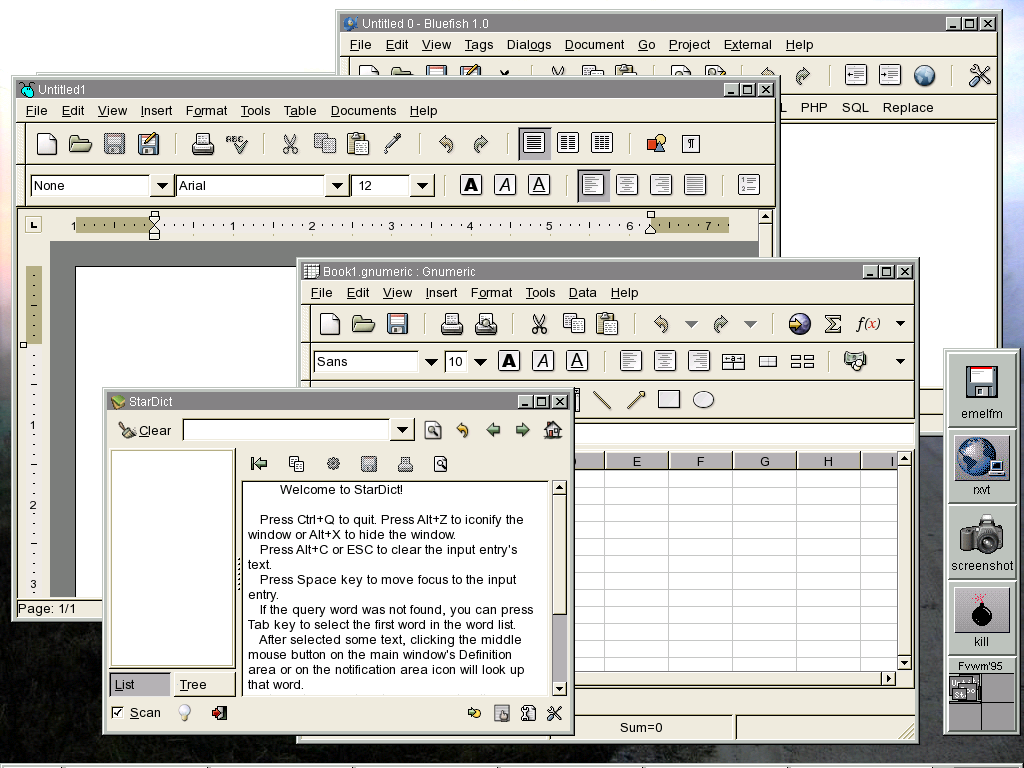Screen dimensions: 1024x768
Task: Open font size 12 dropdown
Action: coord(423,185)
